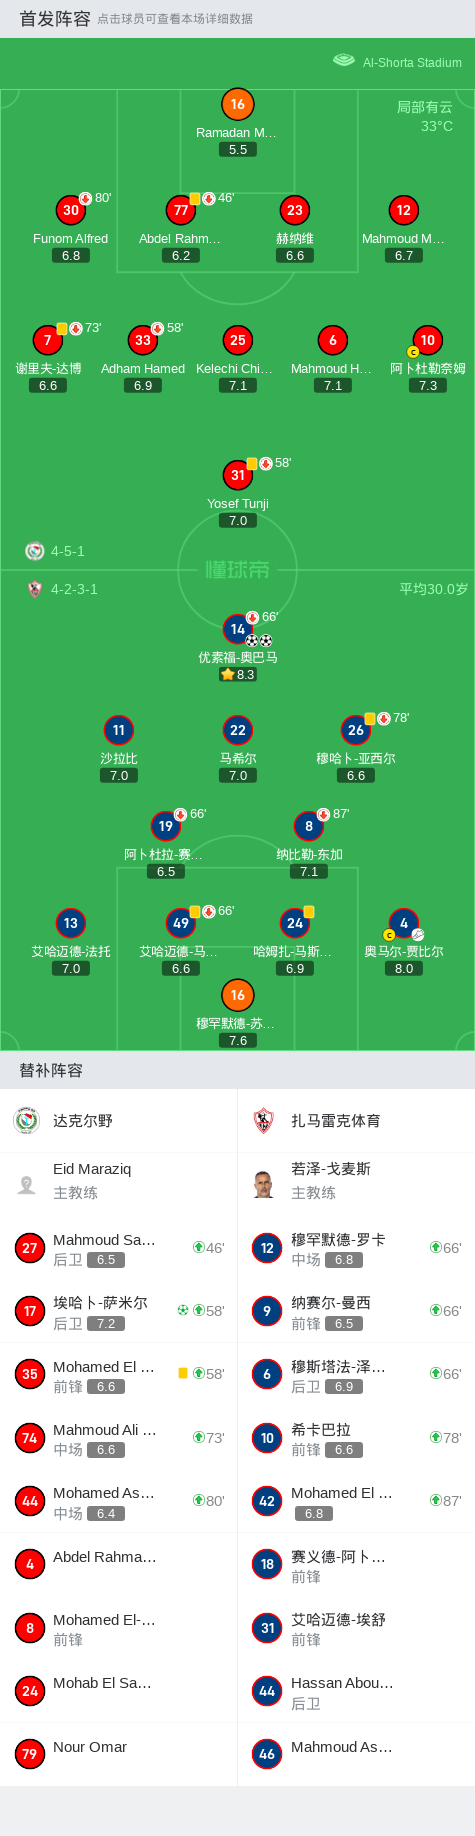Click the 4-2-3-1 formation team logo

click(x=35, y=589)
